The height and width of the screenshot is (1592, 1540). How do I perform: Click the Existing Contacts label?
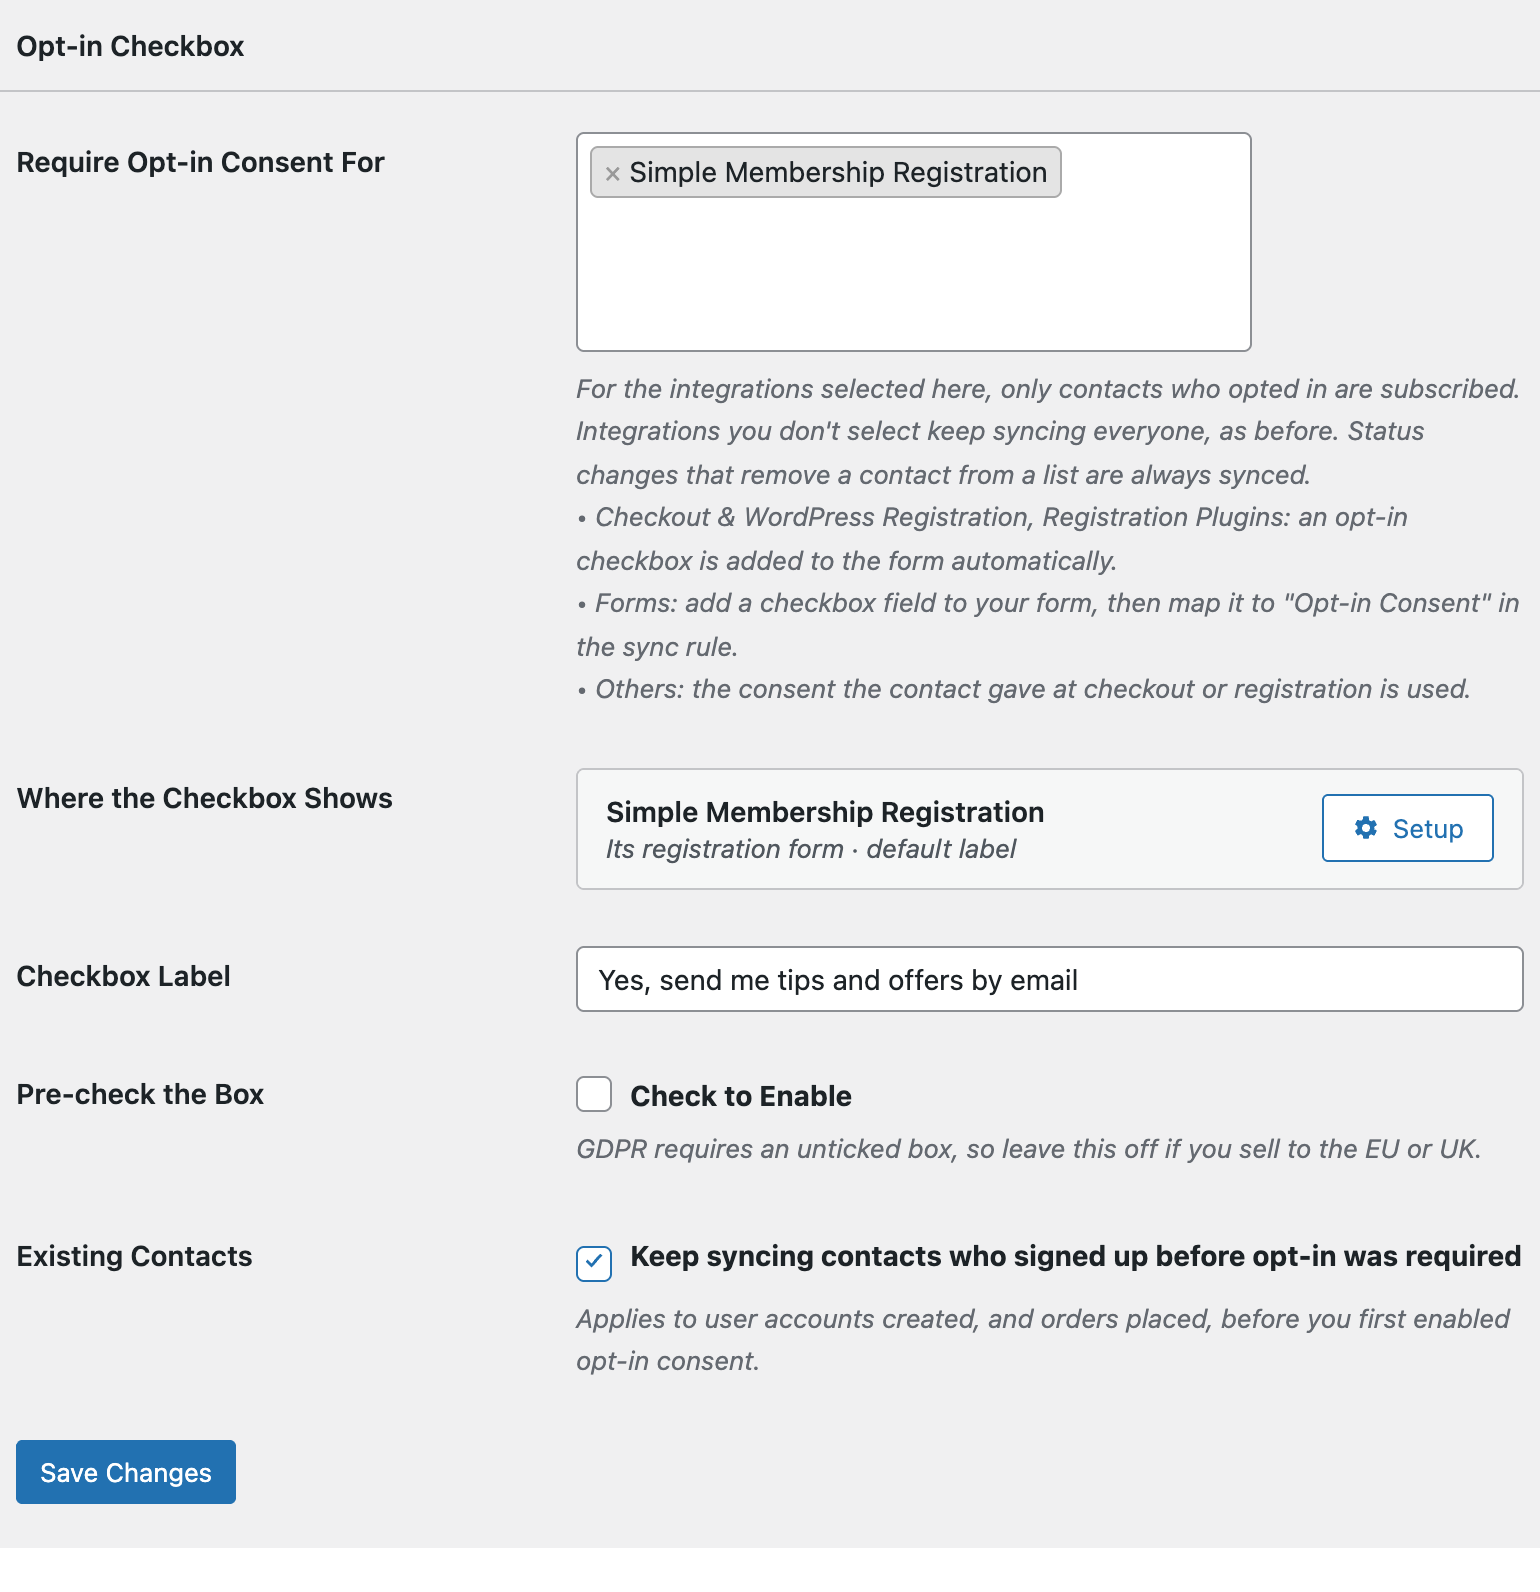(135, 1256)
